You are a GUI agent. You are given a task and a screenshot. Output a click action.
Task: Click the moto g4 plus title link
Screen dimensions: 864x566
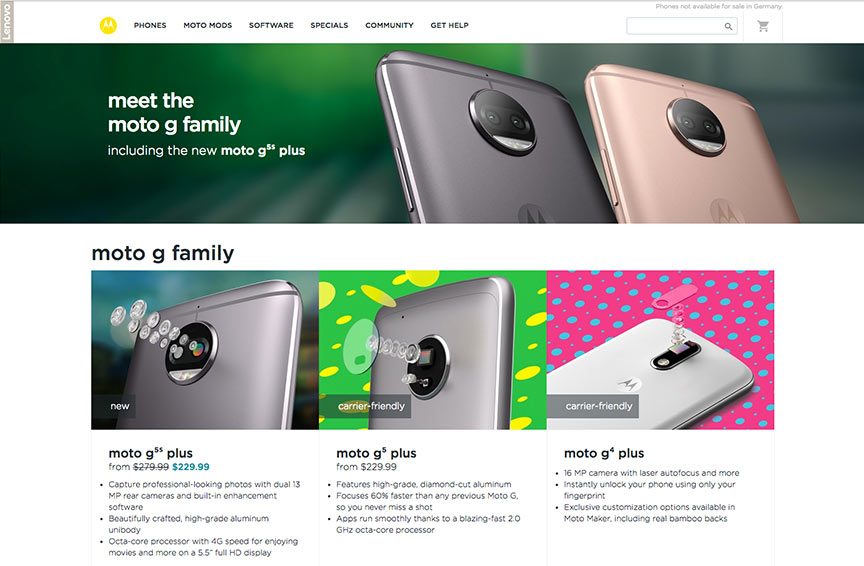(x=604, y=453)
